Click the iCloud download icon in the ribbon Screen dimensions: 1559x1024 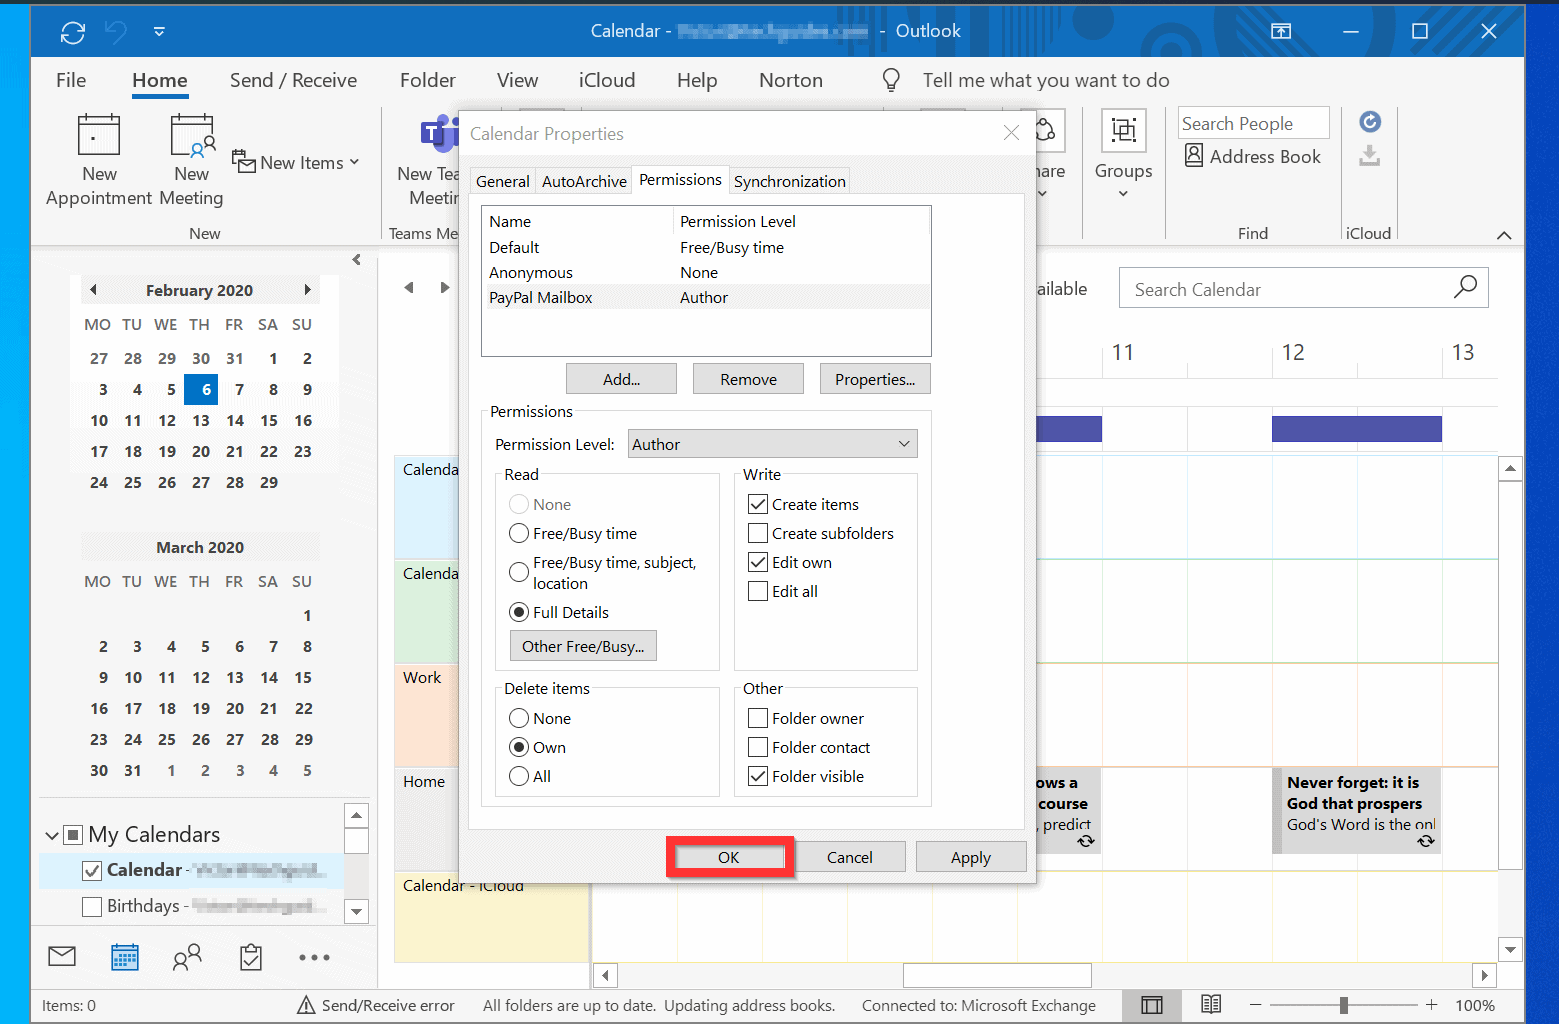(x=1370, y=156)
